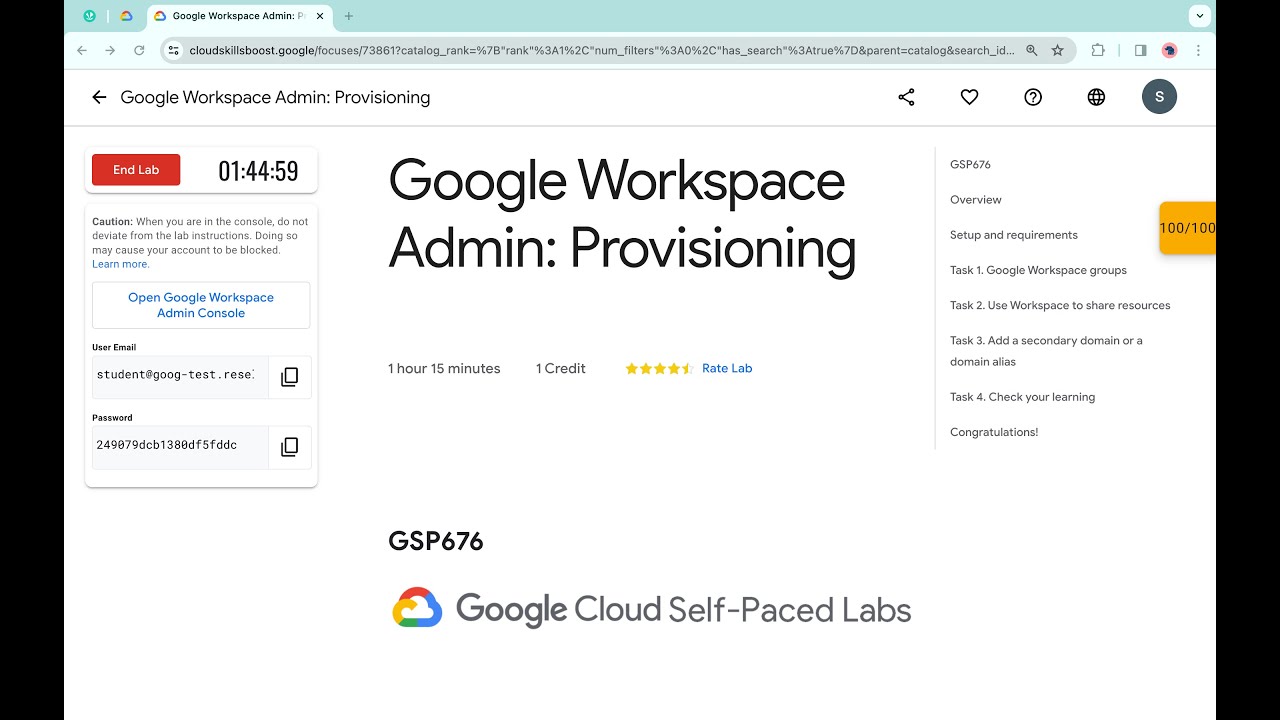Follow the Learn more link
Image resolution: width=1280 pixels, height=720 pixels.
[x=120, y=264]
